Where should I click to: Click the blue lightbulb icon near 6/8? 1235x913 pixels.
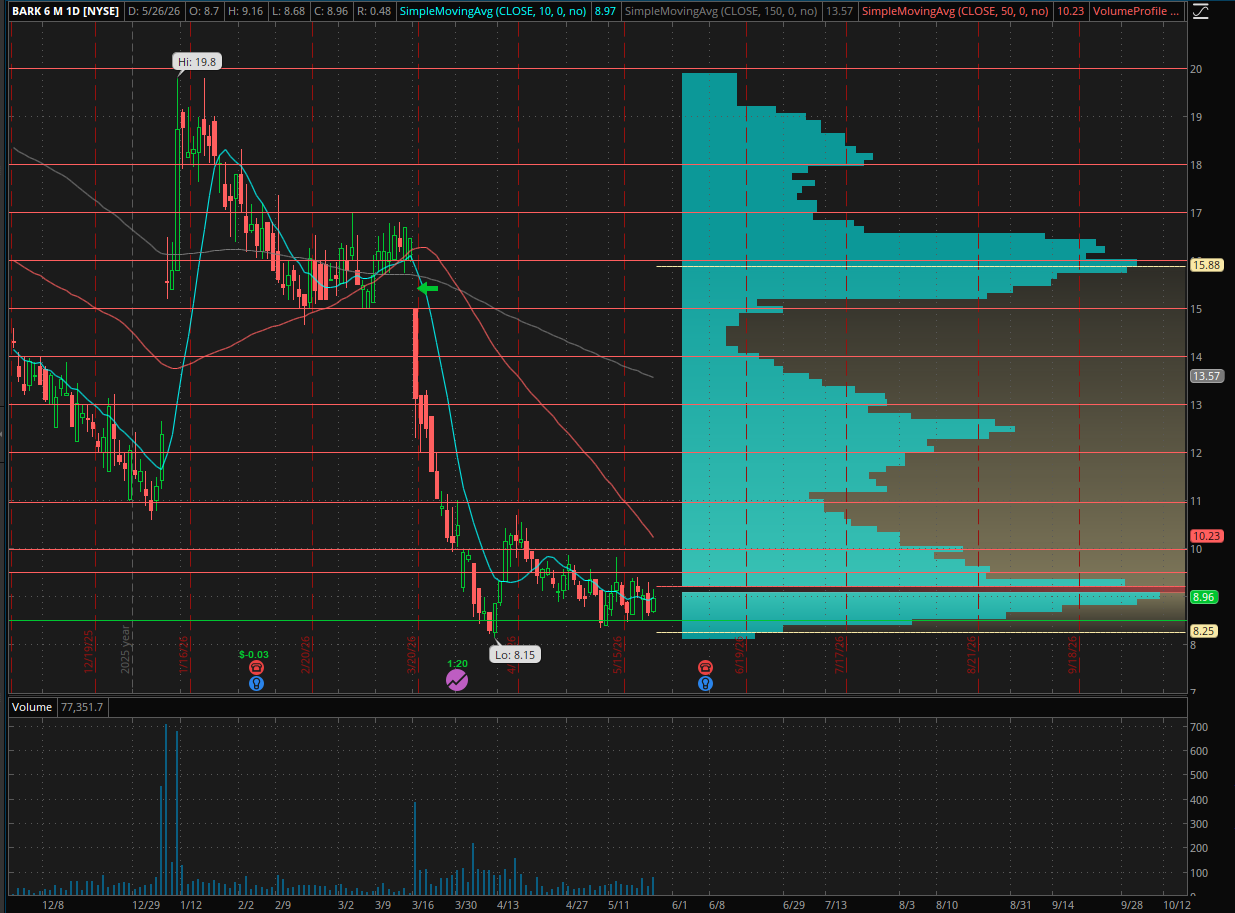705,684
